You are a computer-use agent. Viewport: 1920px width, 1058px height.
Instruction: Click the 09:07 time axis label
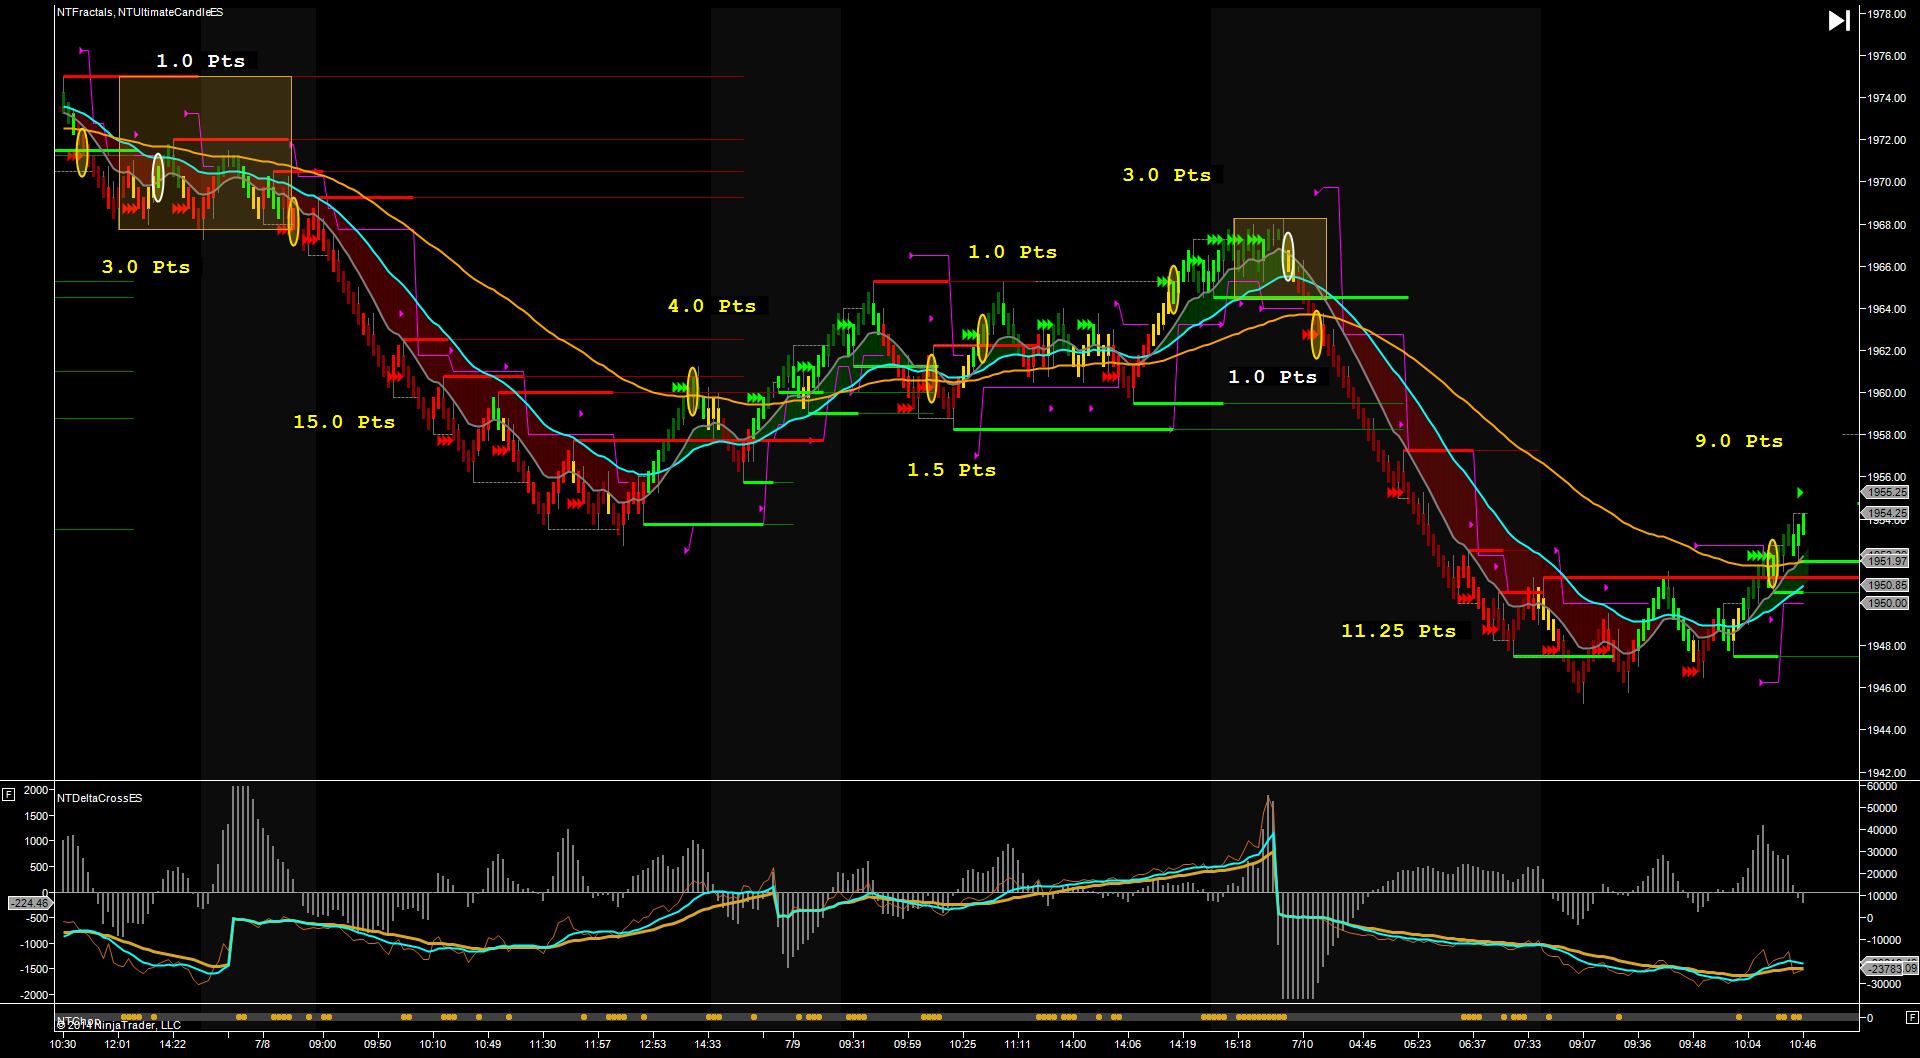pyautogui.click(x=1582, y=1044)
